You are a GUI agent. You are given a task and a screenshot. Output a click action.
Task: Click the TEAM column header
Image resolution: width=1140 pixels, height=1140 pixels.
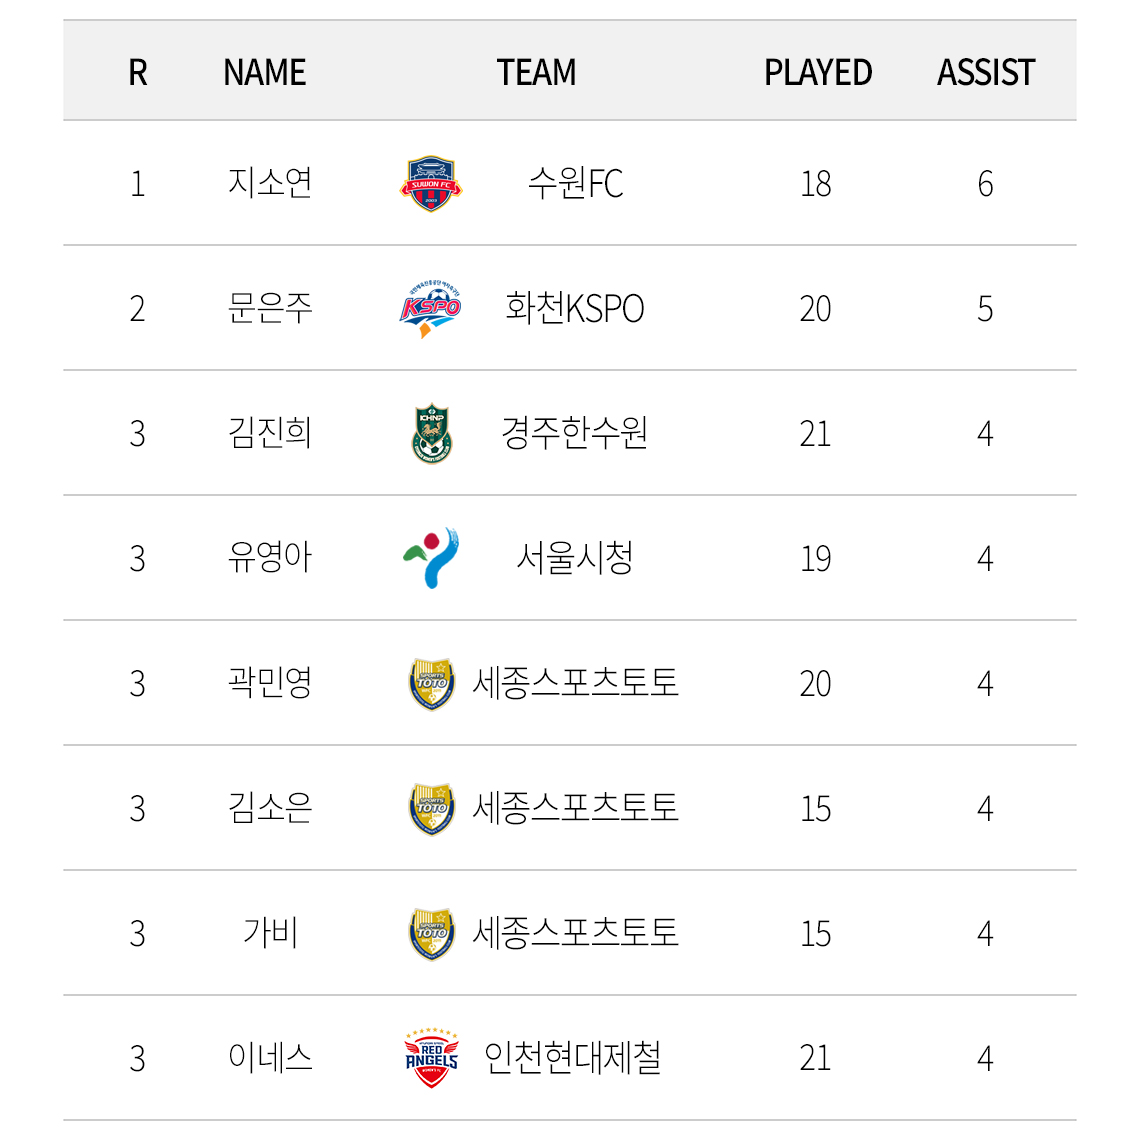coord(537,72)
